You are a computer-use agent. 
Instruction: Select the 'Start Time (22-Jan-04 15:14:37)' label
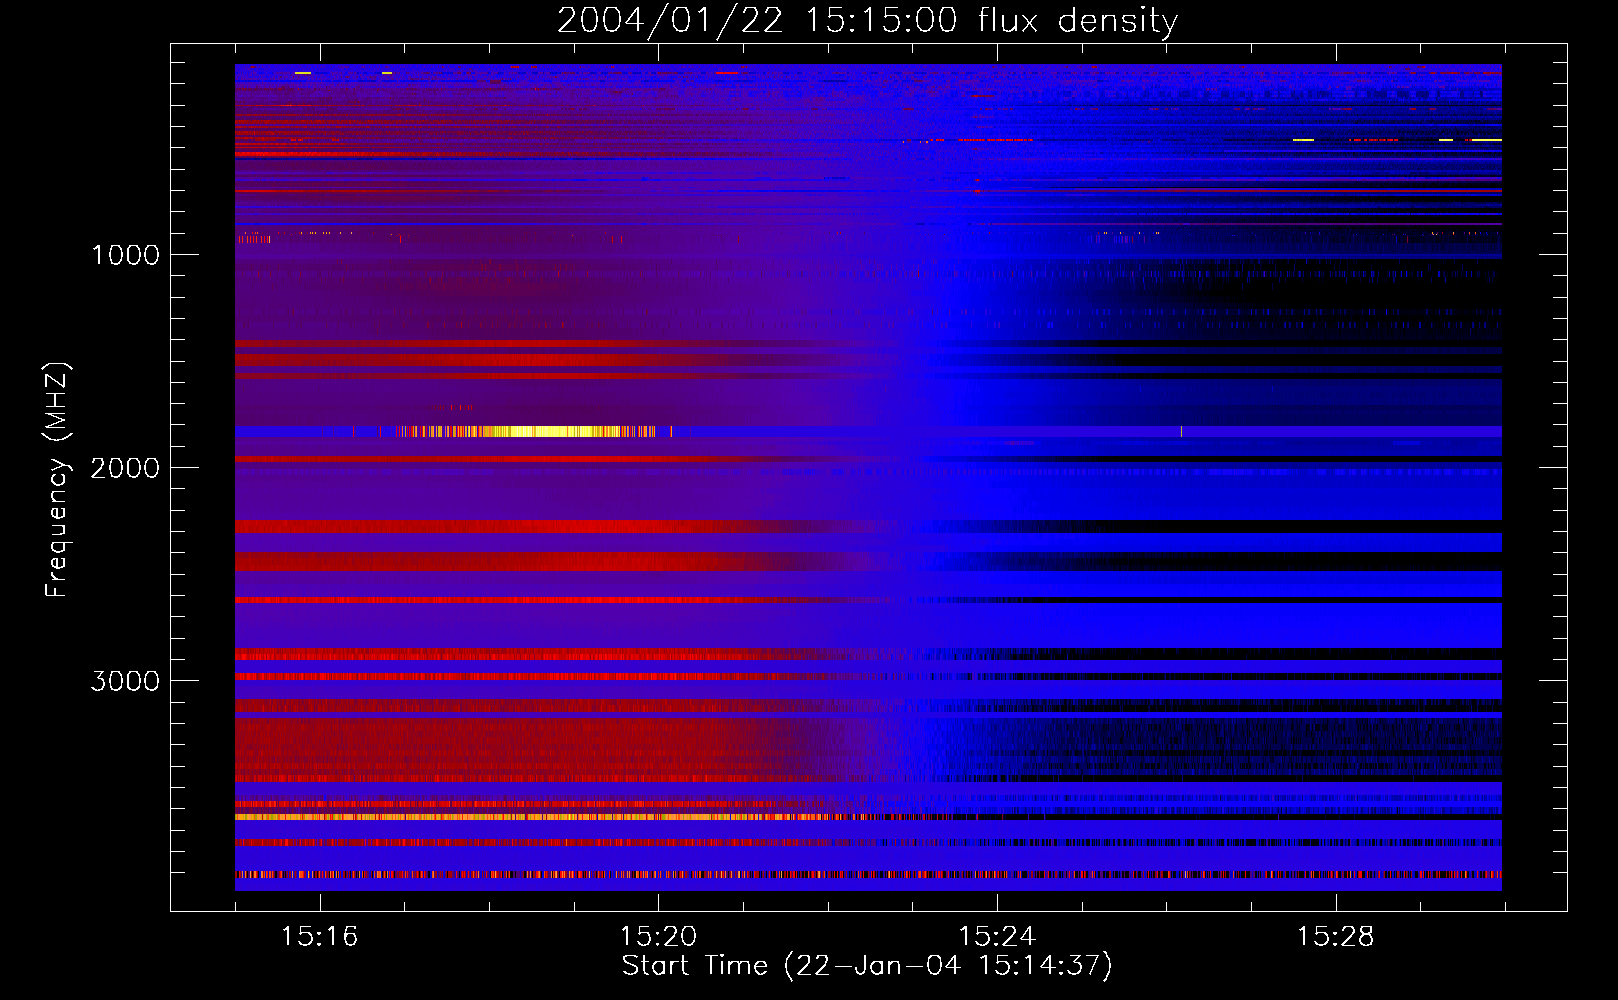click(867, 966)
